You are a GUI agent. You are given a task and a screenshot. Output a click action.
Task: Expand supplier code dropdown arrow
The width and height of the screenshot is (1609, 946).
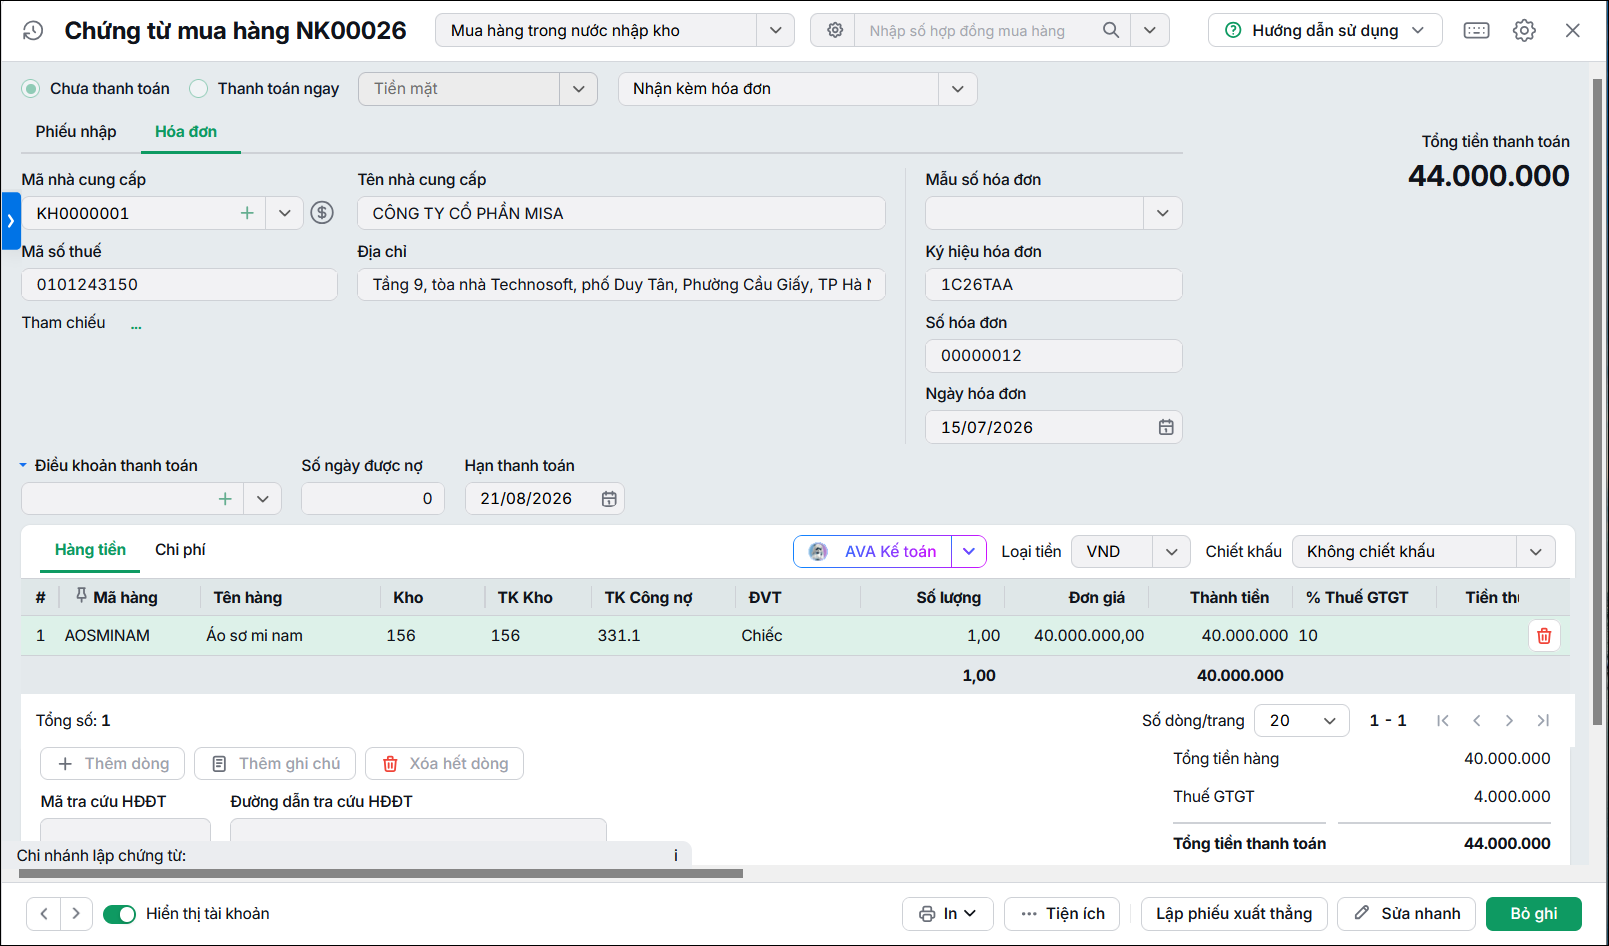click(285, 213)
